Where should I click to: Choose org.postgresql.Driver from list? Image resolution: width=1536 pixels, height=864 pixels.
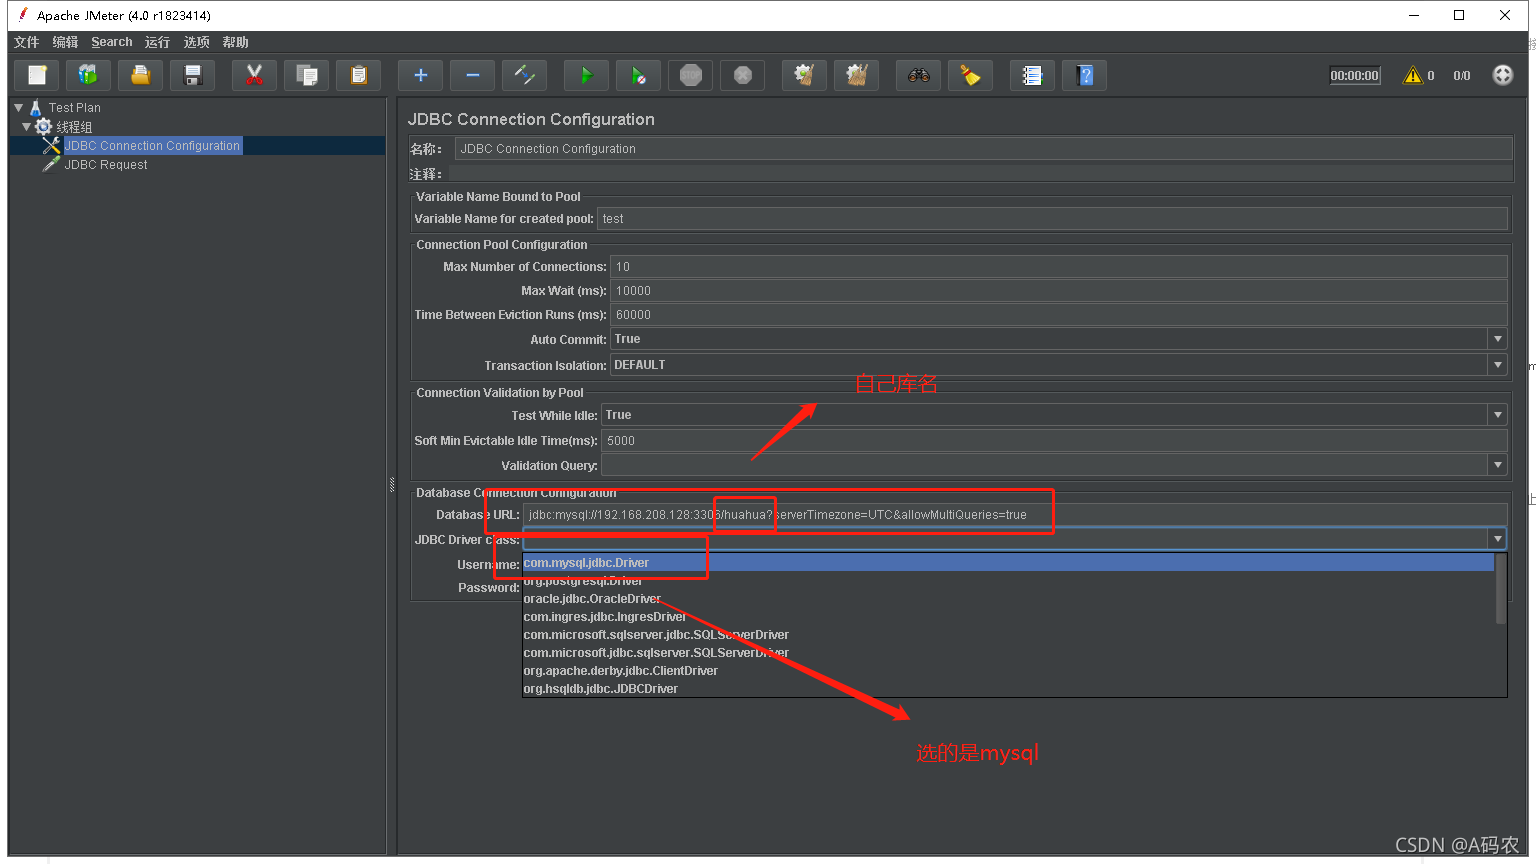1008,581
